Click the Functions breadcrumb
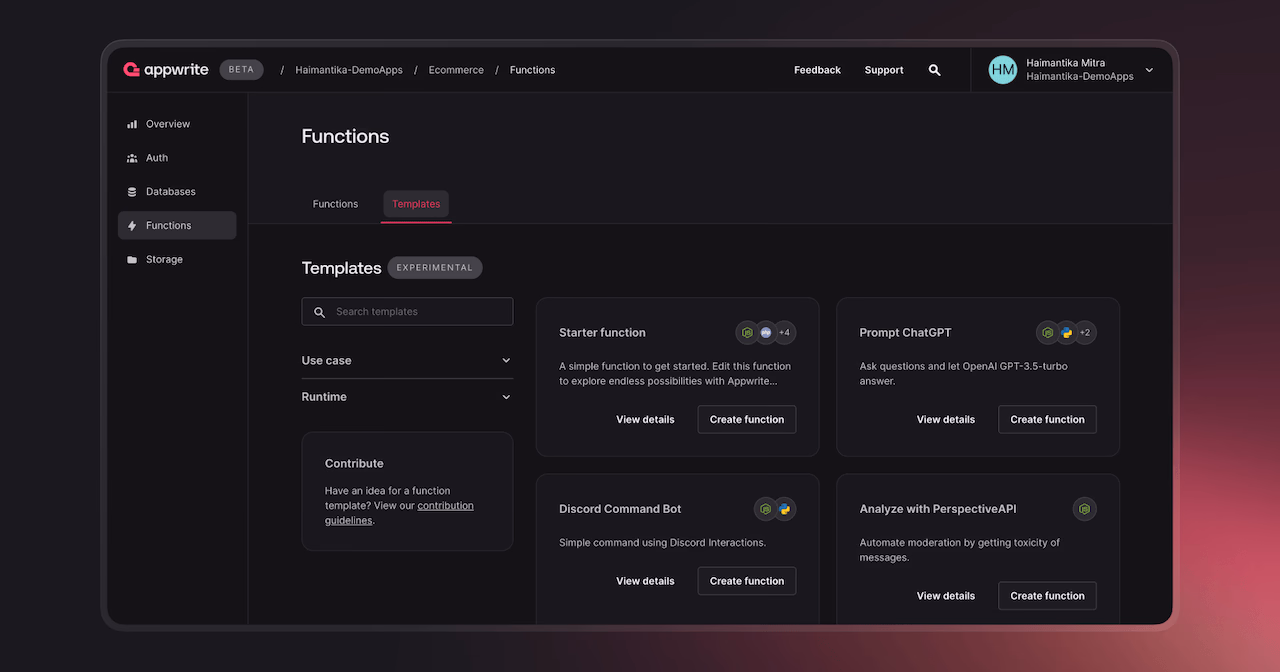This screenshot has width=1280, height=672. [x=532, y=70]
